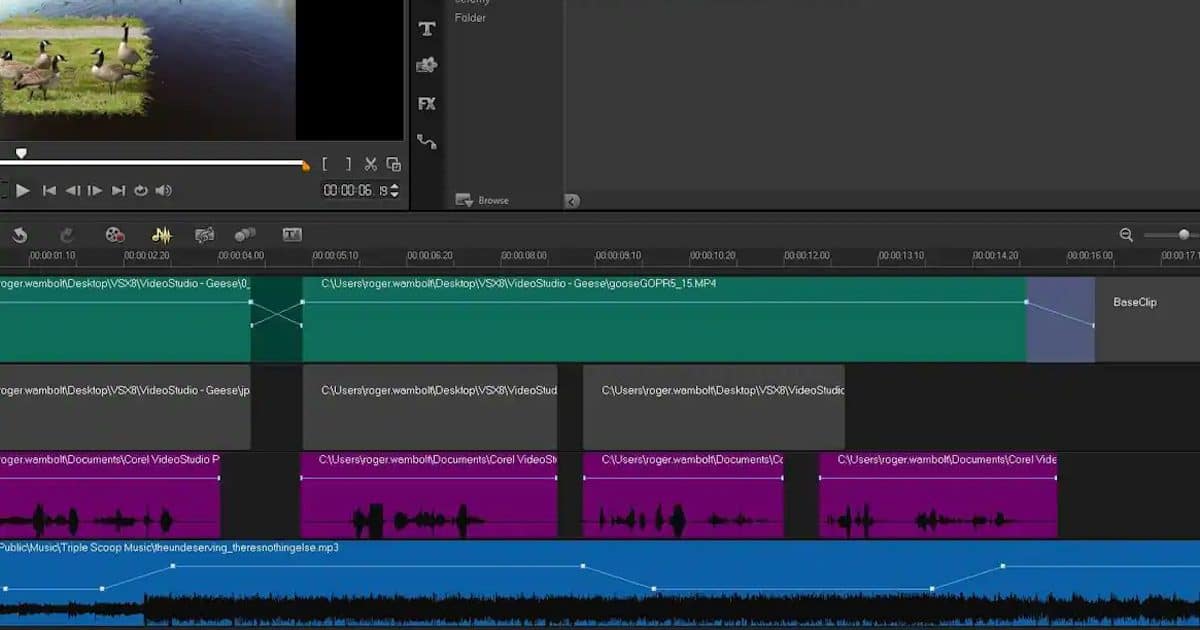Image resolution: width=1200 pixels, height=630 pixels.
Task: Open the Sound Mixer on the timeline toolbar
Action: tap(161, 235)
